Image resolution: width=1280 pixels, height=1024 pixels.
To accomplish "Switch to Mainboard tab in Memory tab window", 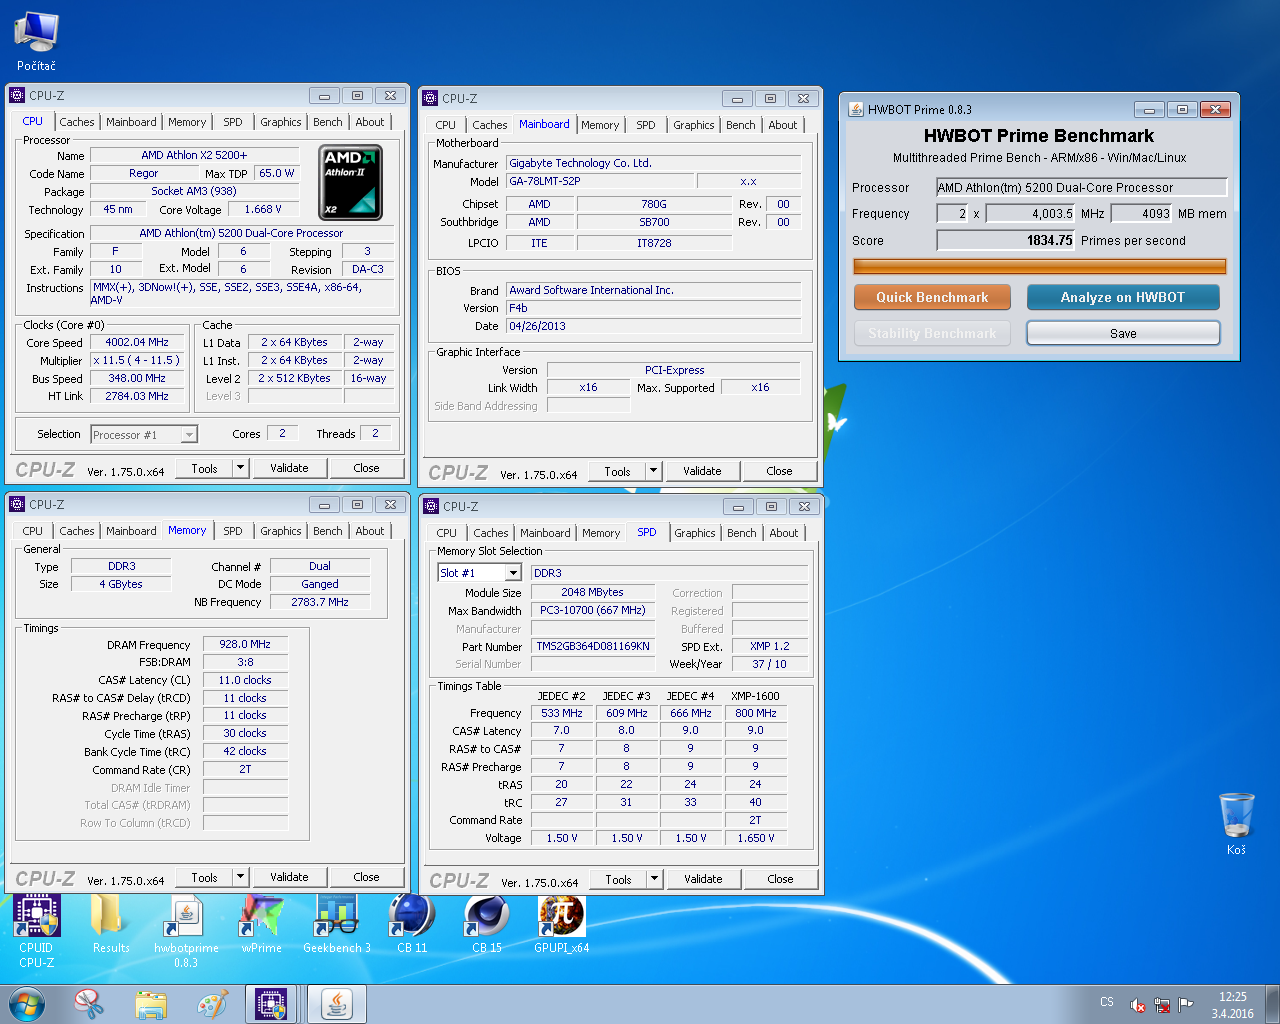I will [x=131, y=531].
